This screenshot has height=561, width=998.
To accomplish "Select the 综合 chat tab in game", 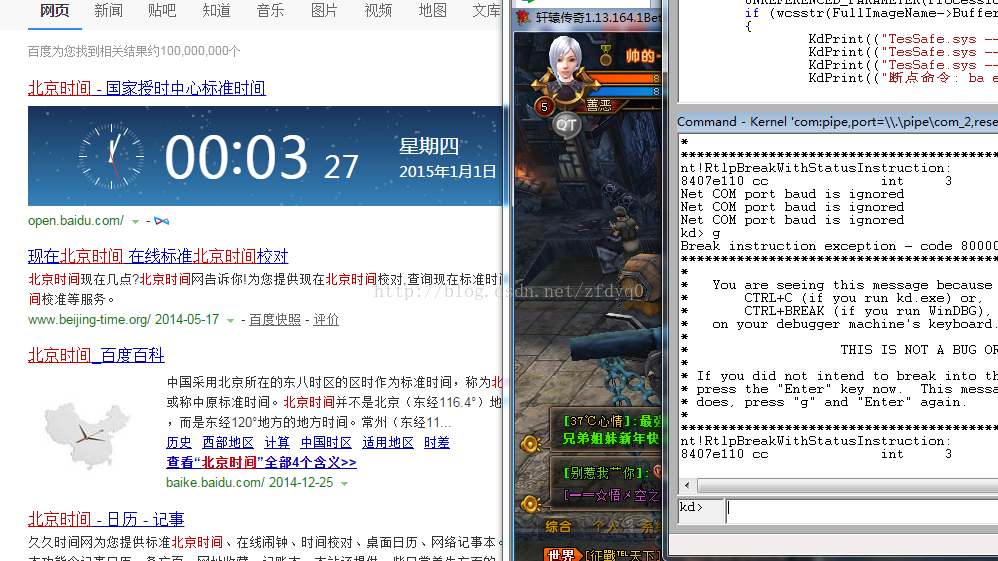I will (x=558, y=527).
